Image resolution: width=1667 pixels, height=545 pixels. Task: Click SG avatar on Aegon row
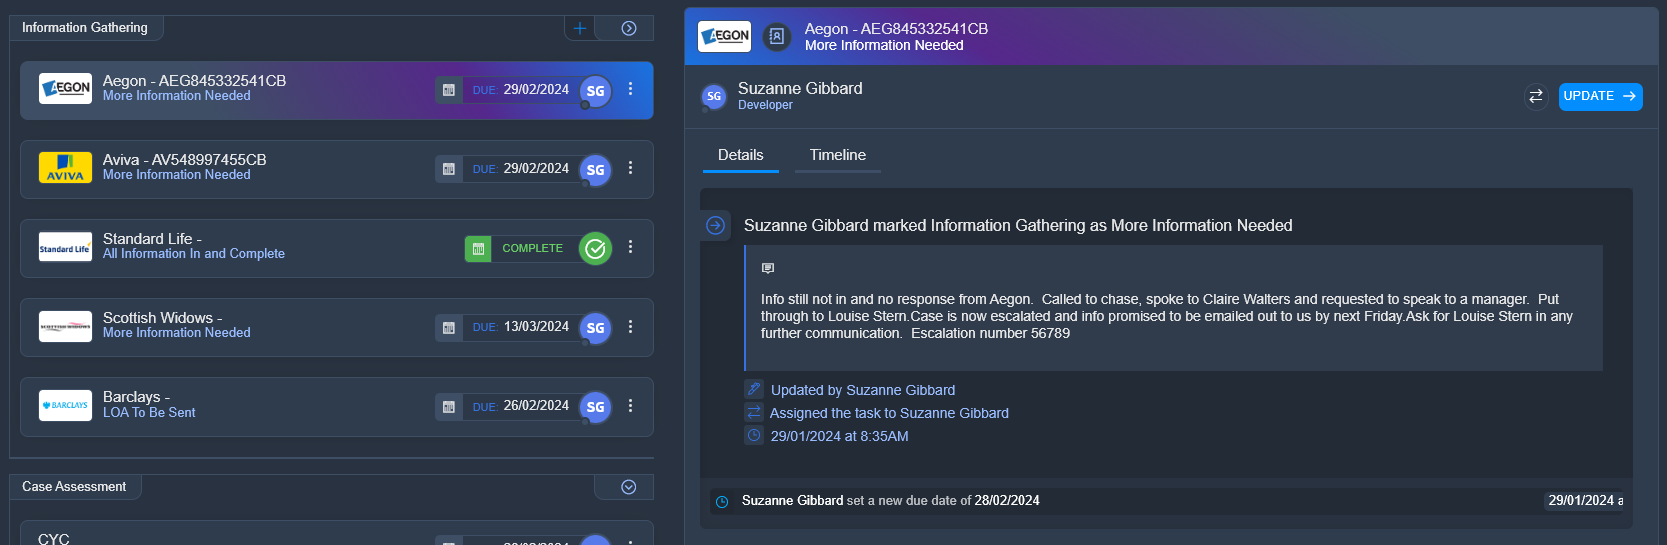click(596, 91)
